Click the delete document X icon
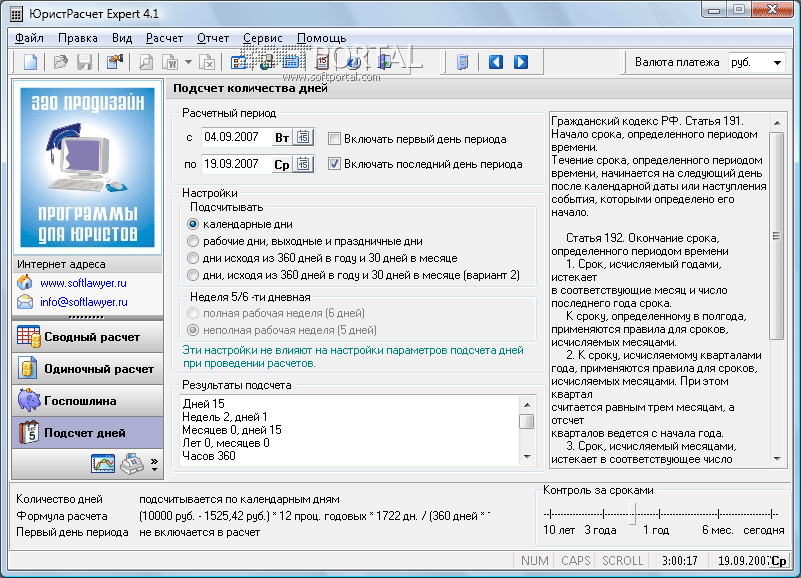This screenshot has width=801, height=578. click(207, 62)
